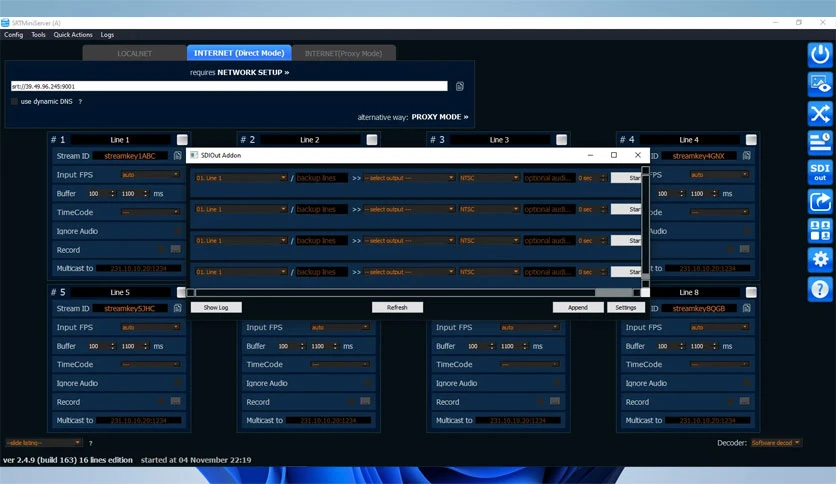Viewport: 836px width, 484px height.
Task: Check the Record checkbox for Line 5
Action: click(x=161, y=401)
